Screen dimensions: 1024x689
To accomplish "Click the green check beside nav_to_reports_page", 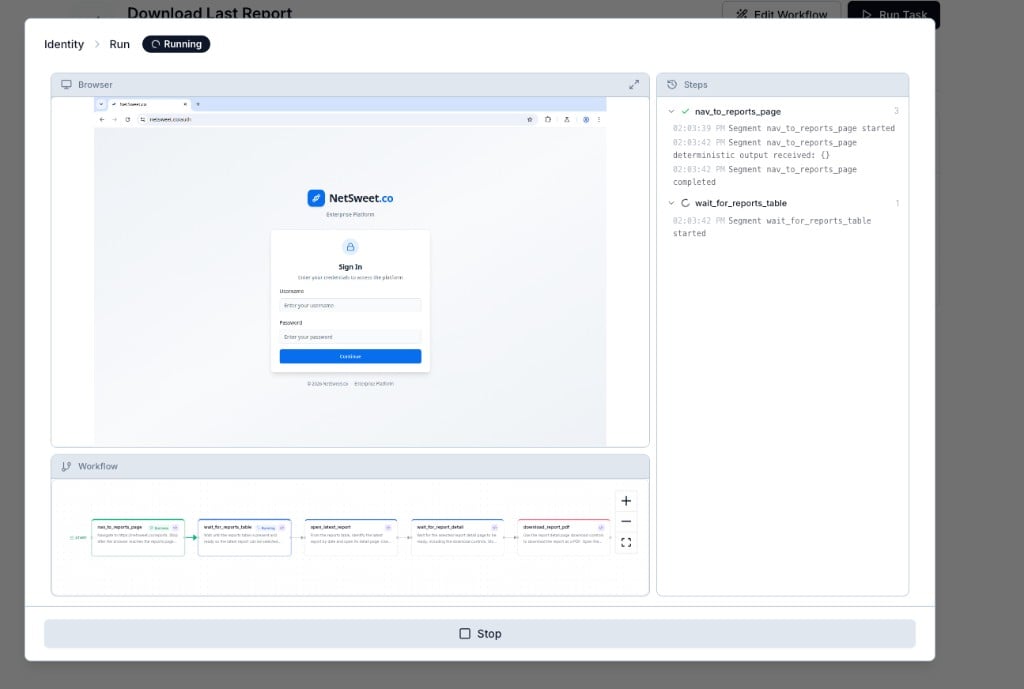I will (685, 112).
